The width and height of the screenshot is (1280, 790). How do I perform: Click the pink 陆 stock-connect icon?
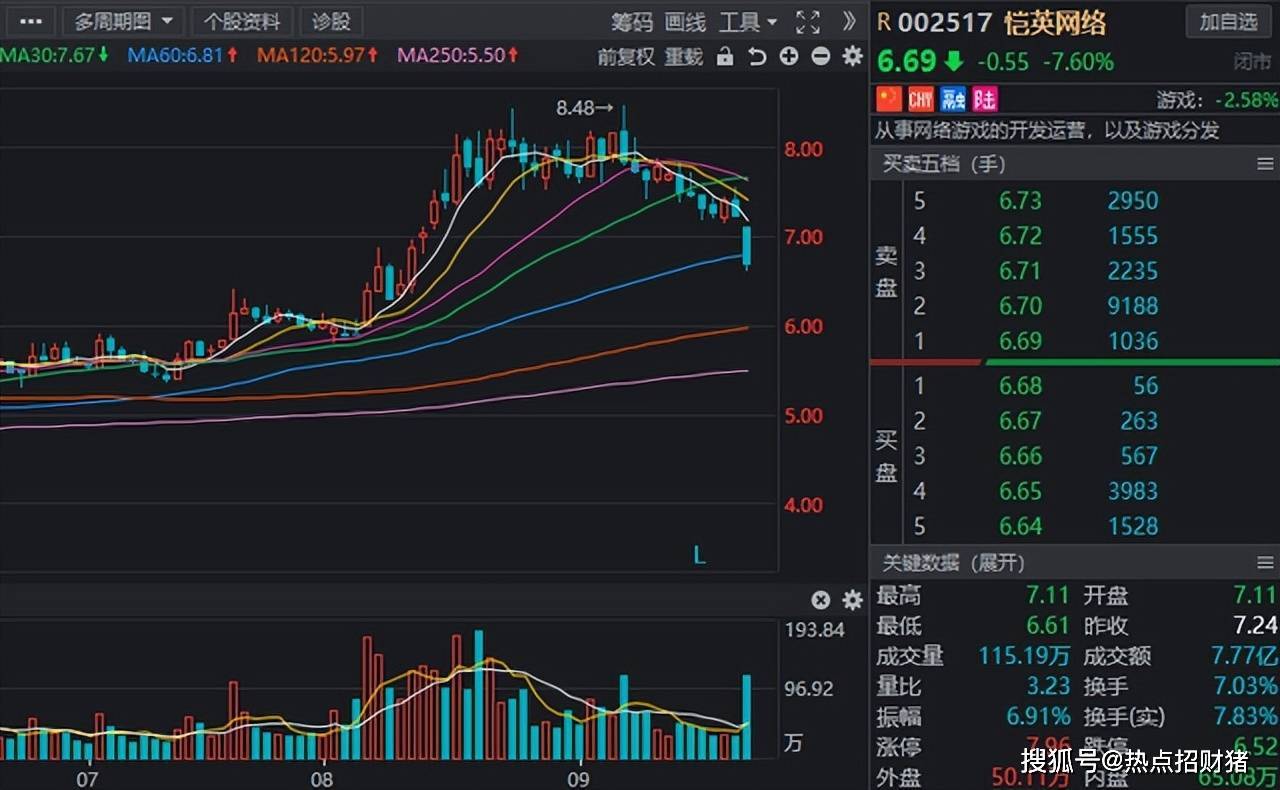(x=986, y=98)
